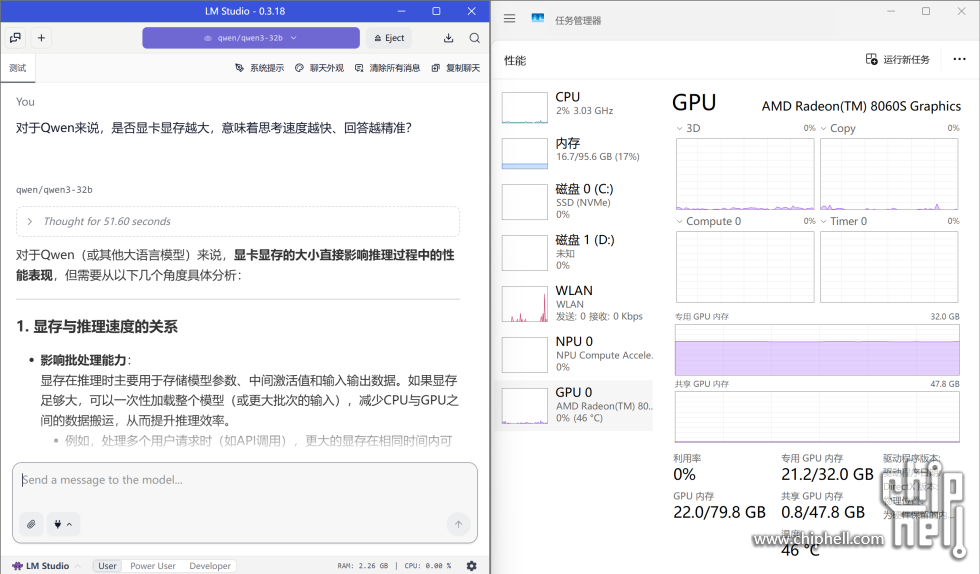Select CPU in the performance list
The height and width of the screenshot is (574, 980).
coord(576,108)
